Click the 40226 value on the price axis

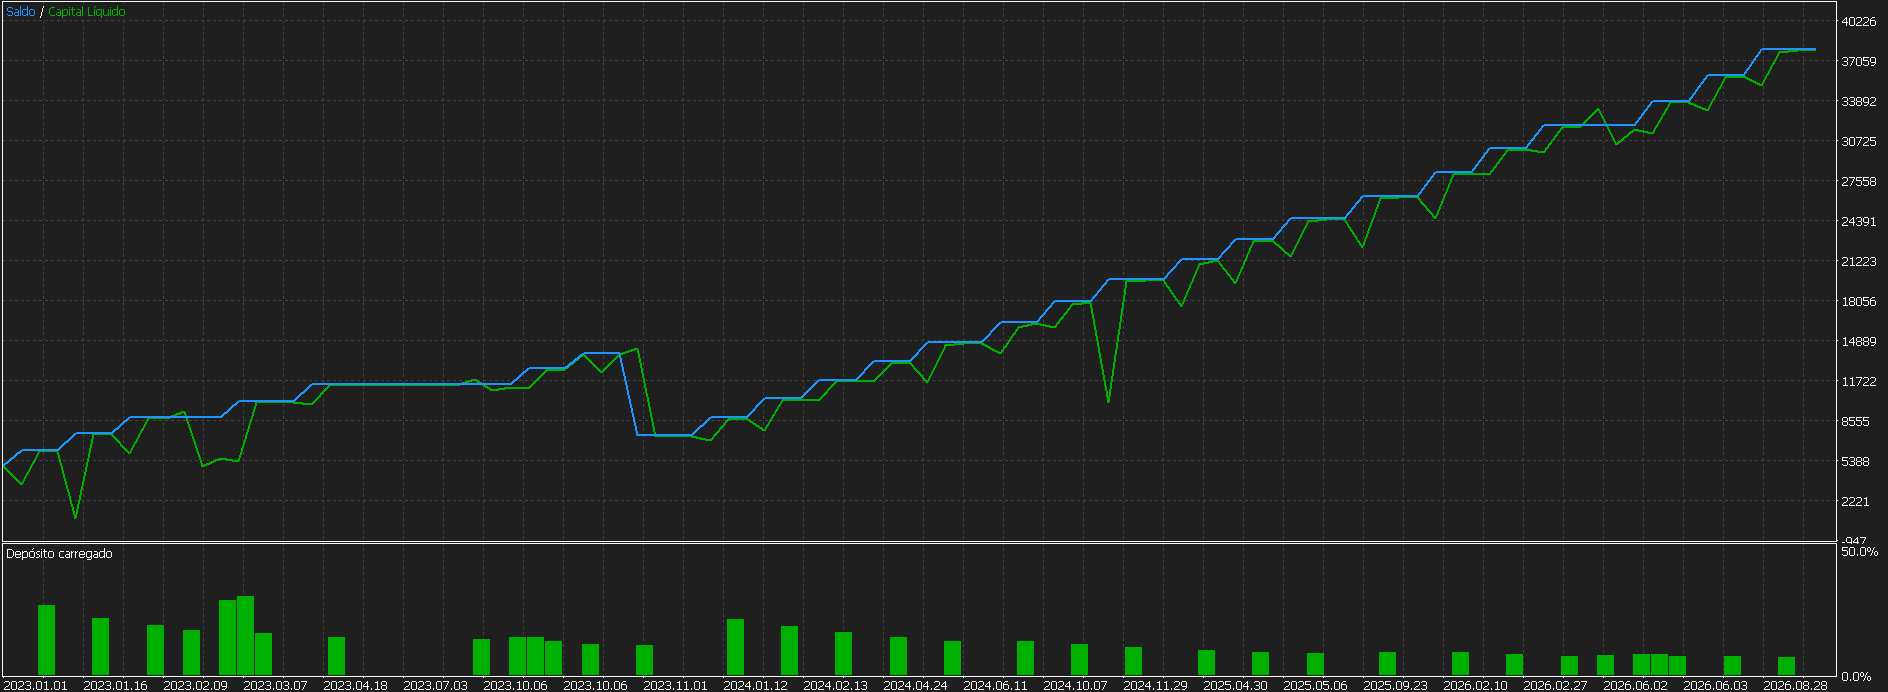pyautogui.click(x=1858, y=22)
